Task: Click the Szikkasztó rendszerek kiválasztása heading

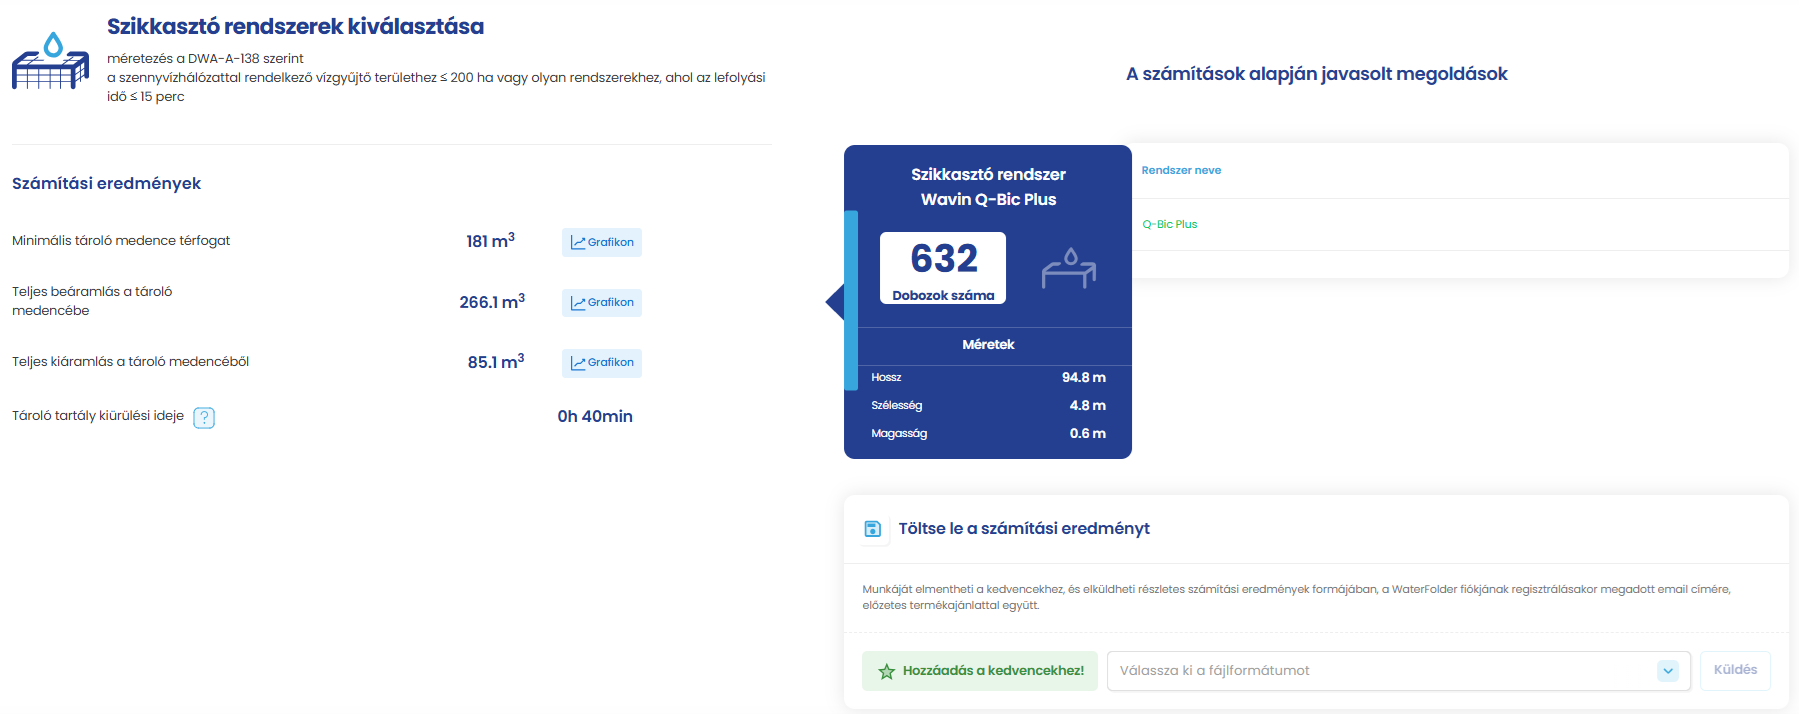Action: (x=295, y=27)
